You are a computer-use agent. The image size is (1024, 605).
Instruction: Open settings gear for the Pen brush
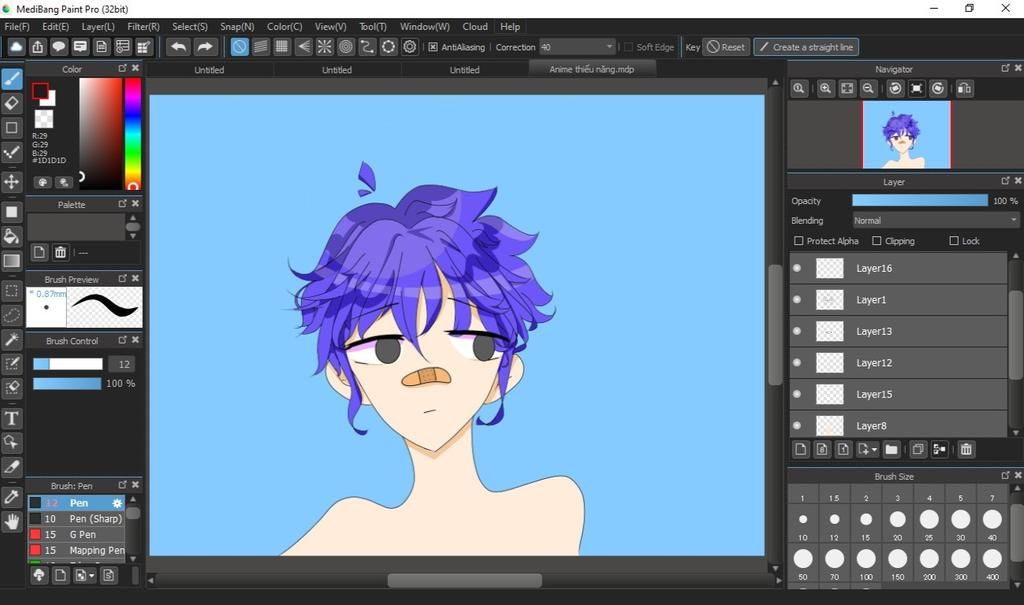click(x=117, y=503)
